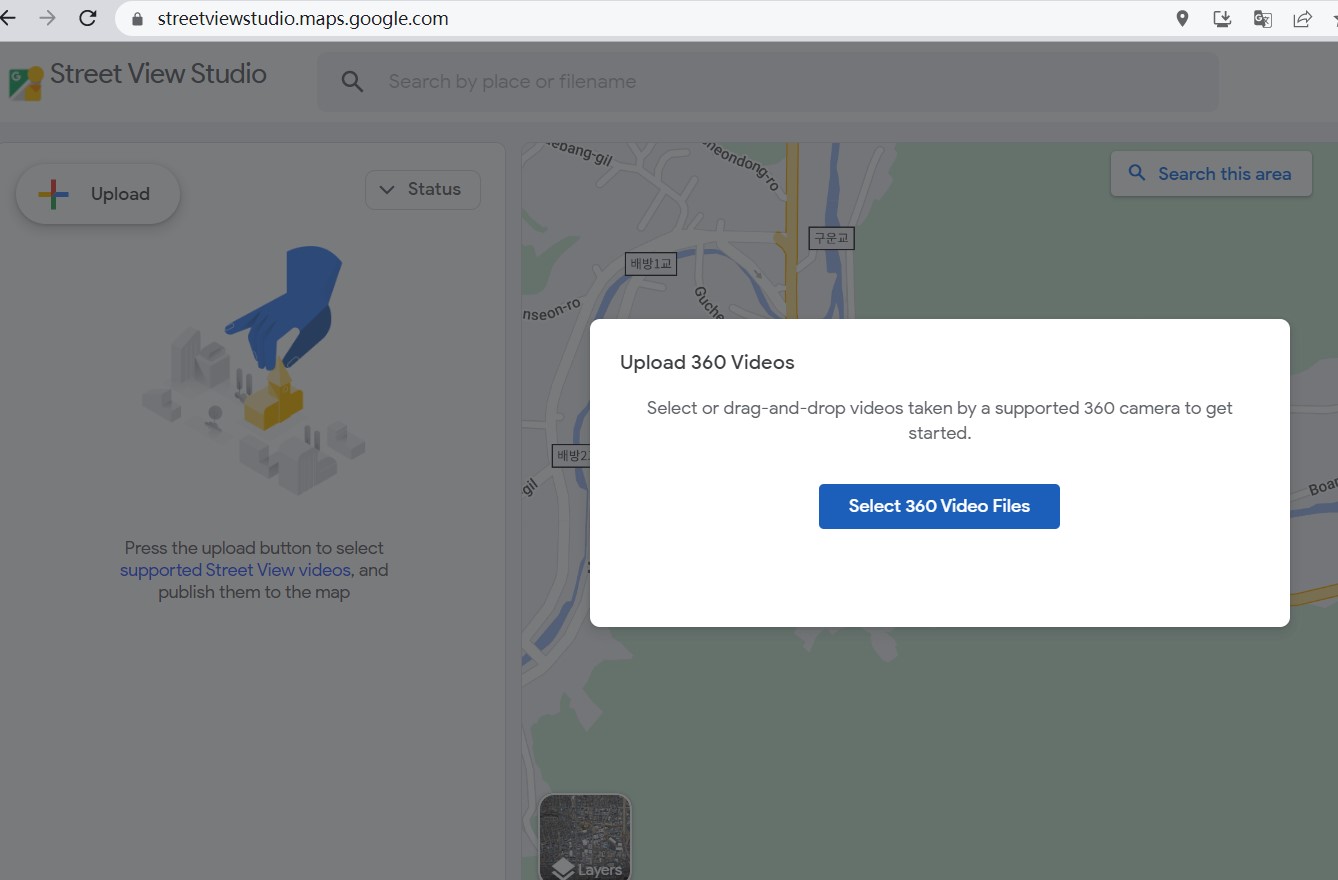Open the supported Street View videos link
This screenshot has height=880, width=1338.
point(235,570)
